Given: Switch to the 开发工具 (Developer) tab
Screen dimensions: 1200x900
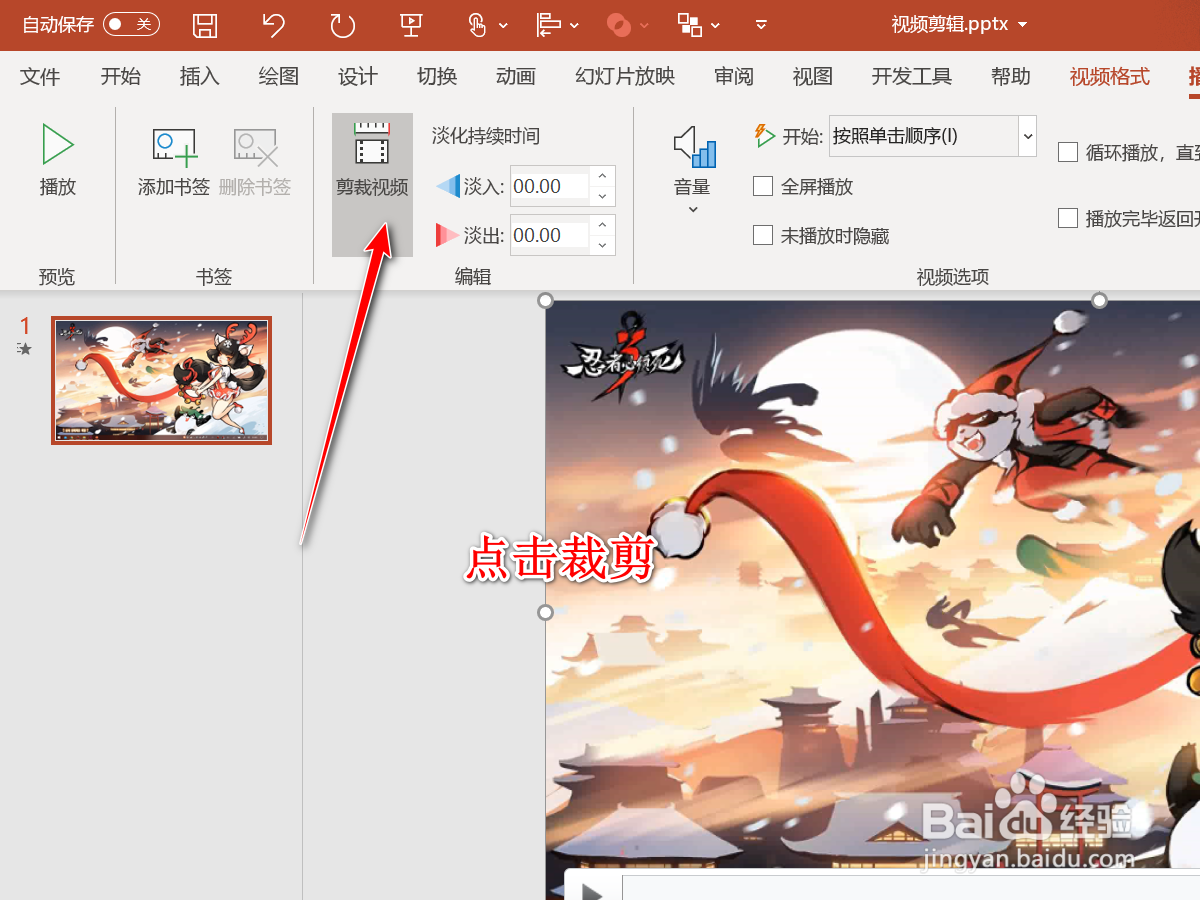Looking at the screenshot, I should pos(911,77).
